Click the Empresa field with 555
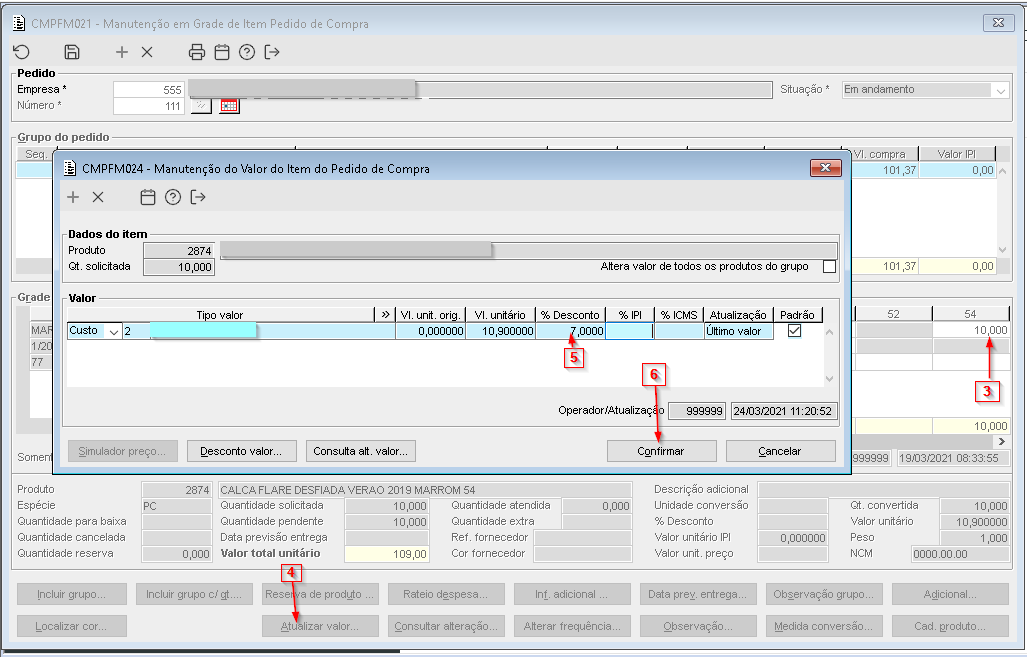Image resolution: width=1027 pixels, height=657 pixels. (149, 90)
